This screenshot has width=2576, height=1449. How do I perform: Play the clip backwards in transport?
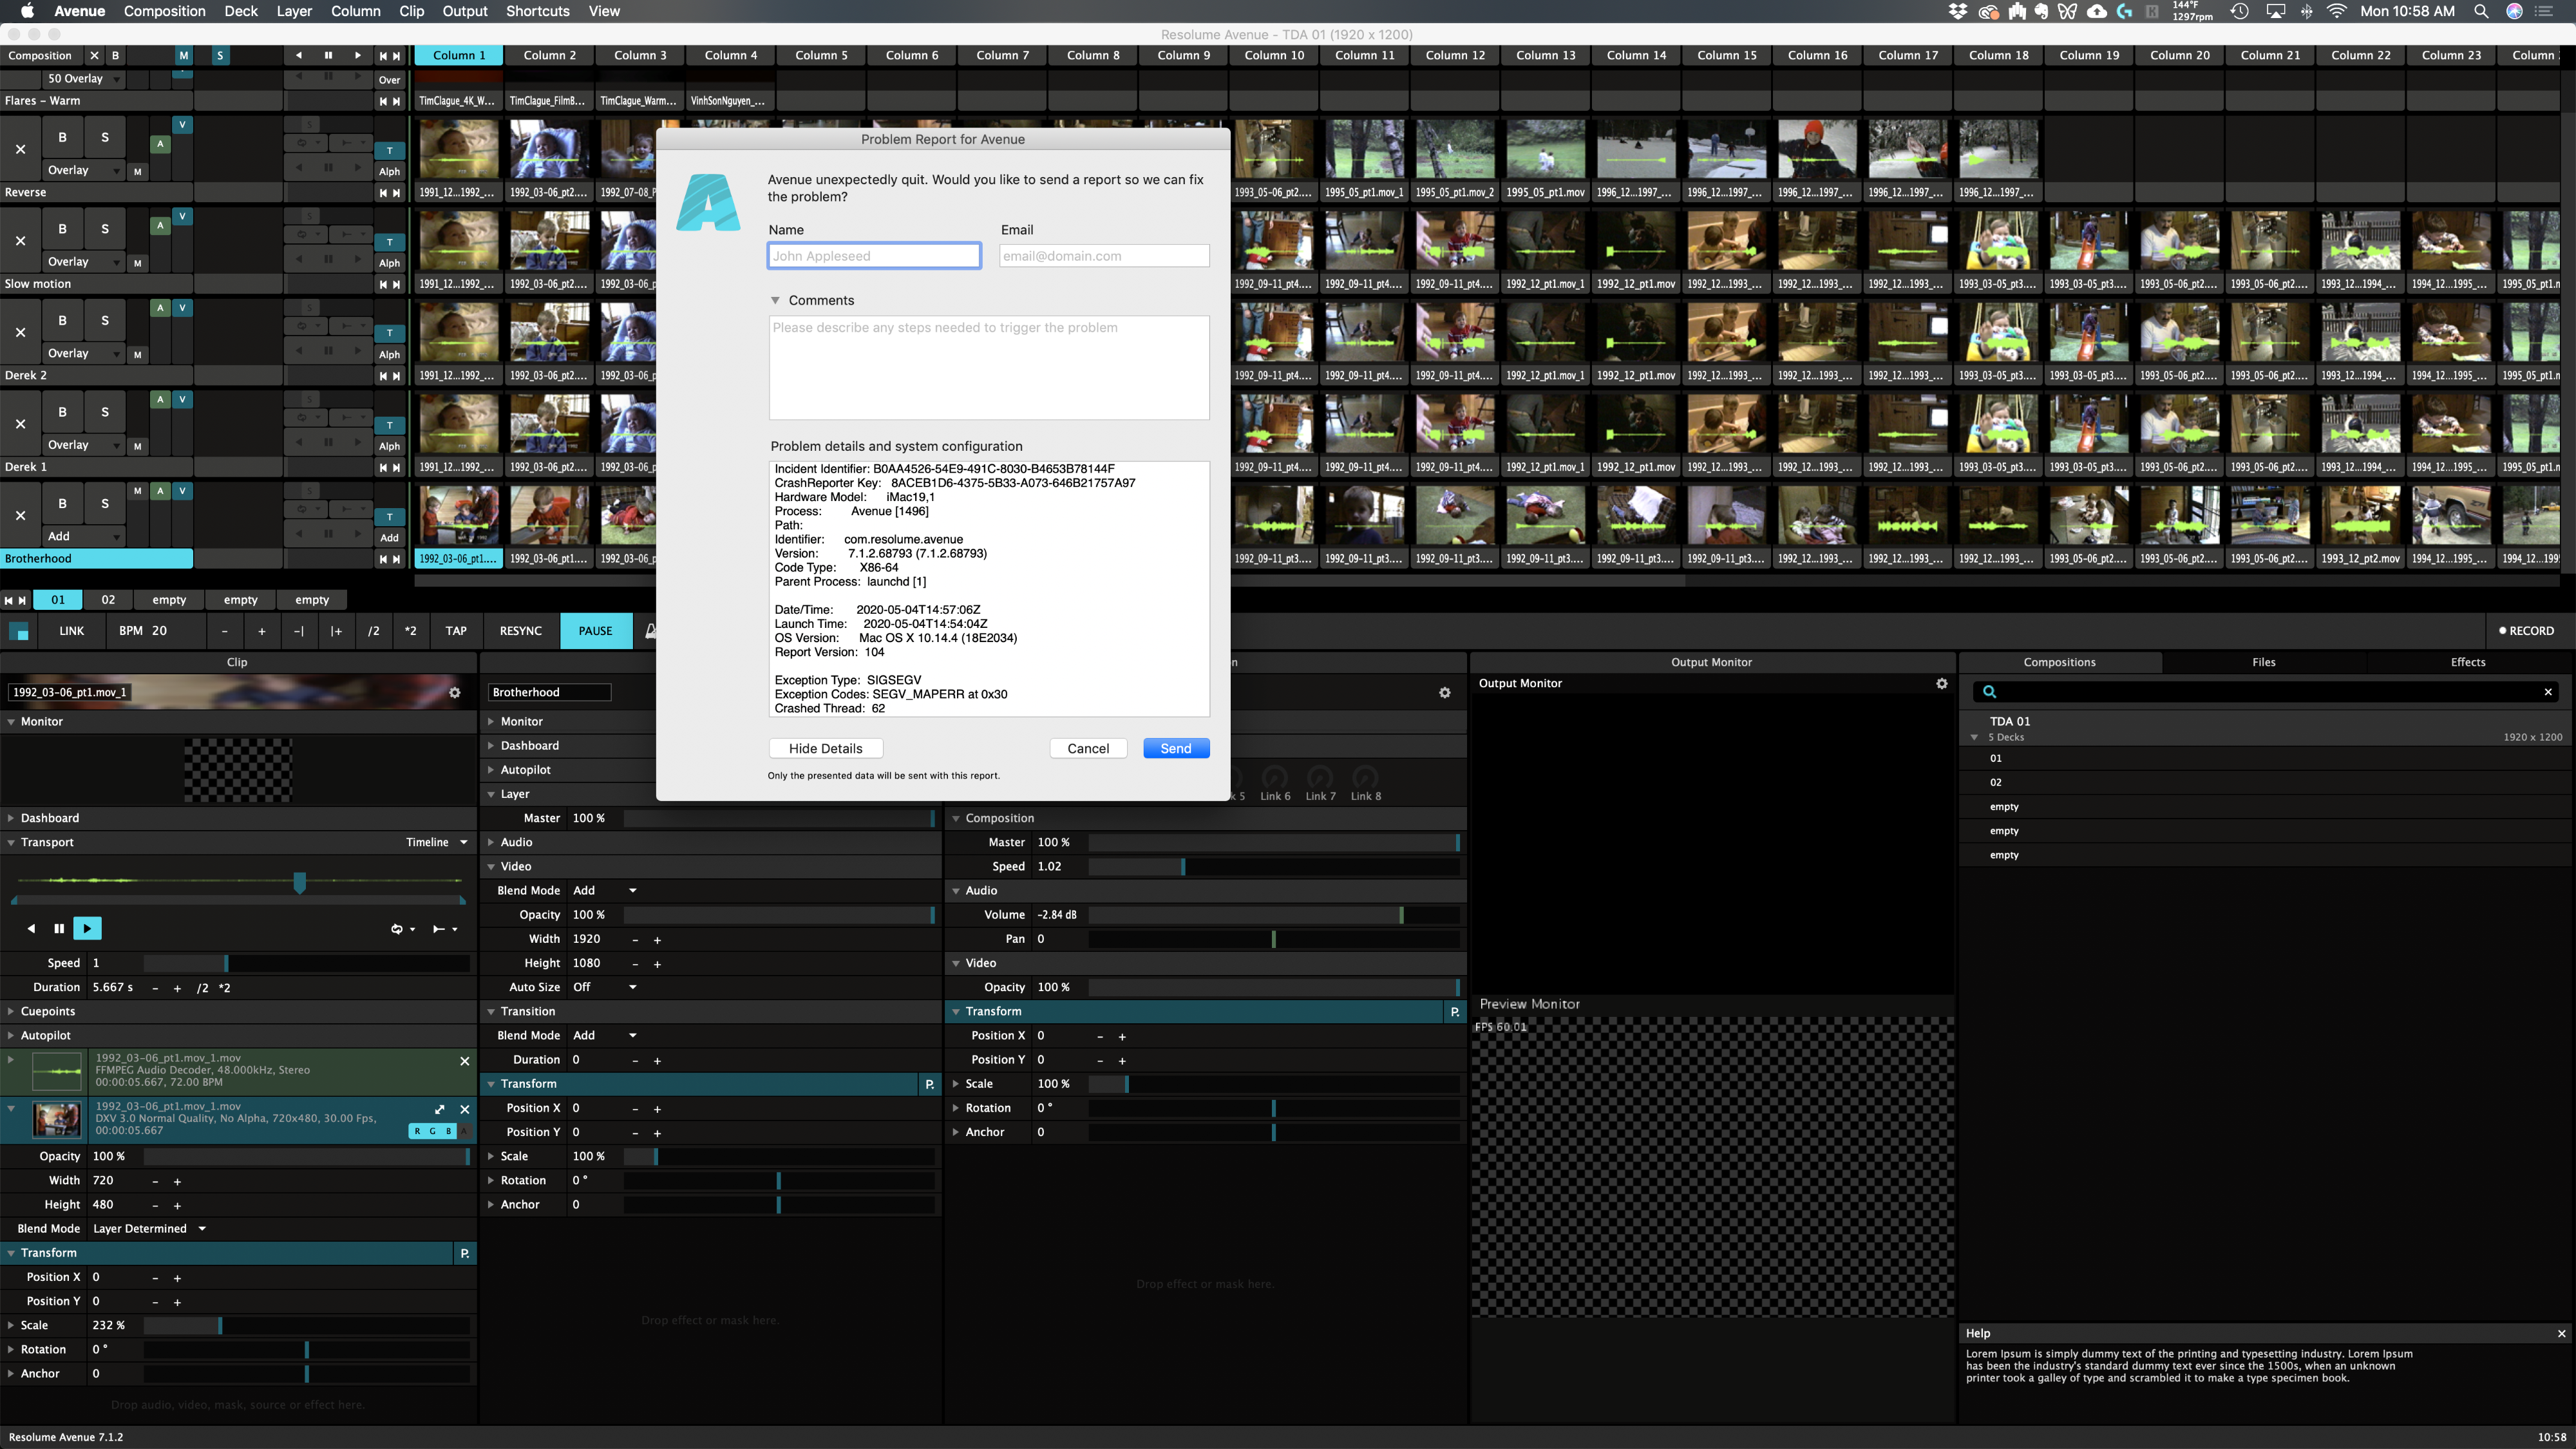coord(31,928)
